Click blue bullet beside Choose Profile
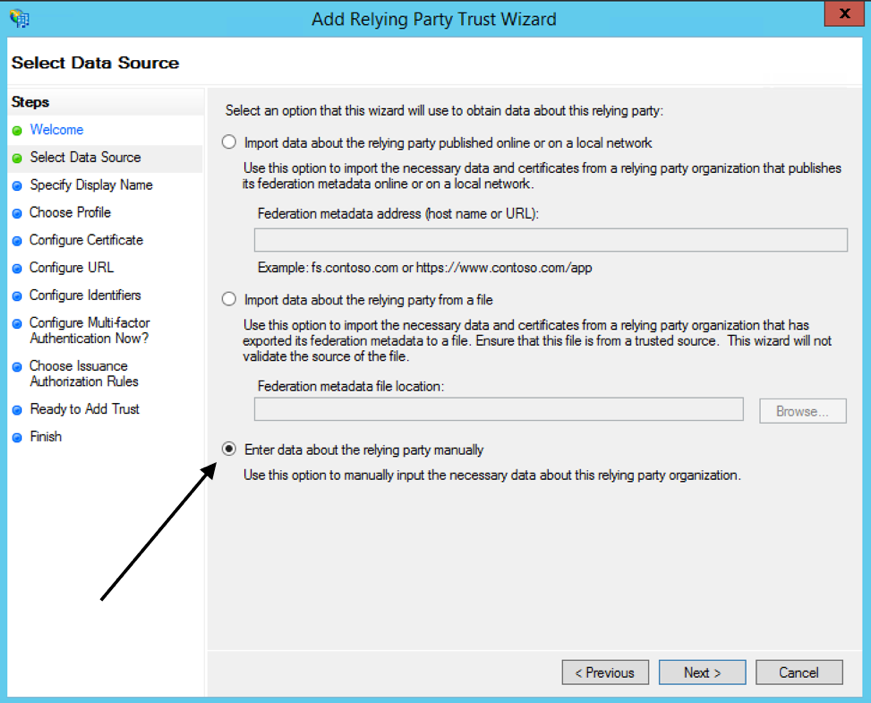 coord(17,213)
